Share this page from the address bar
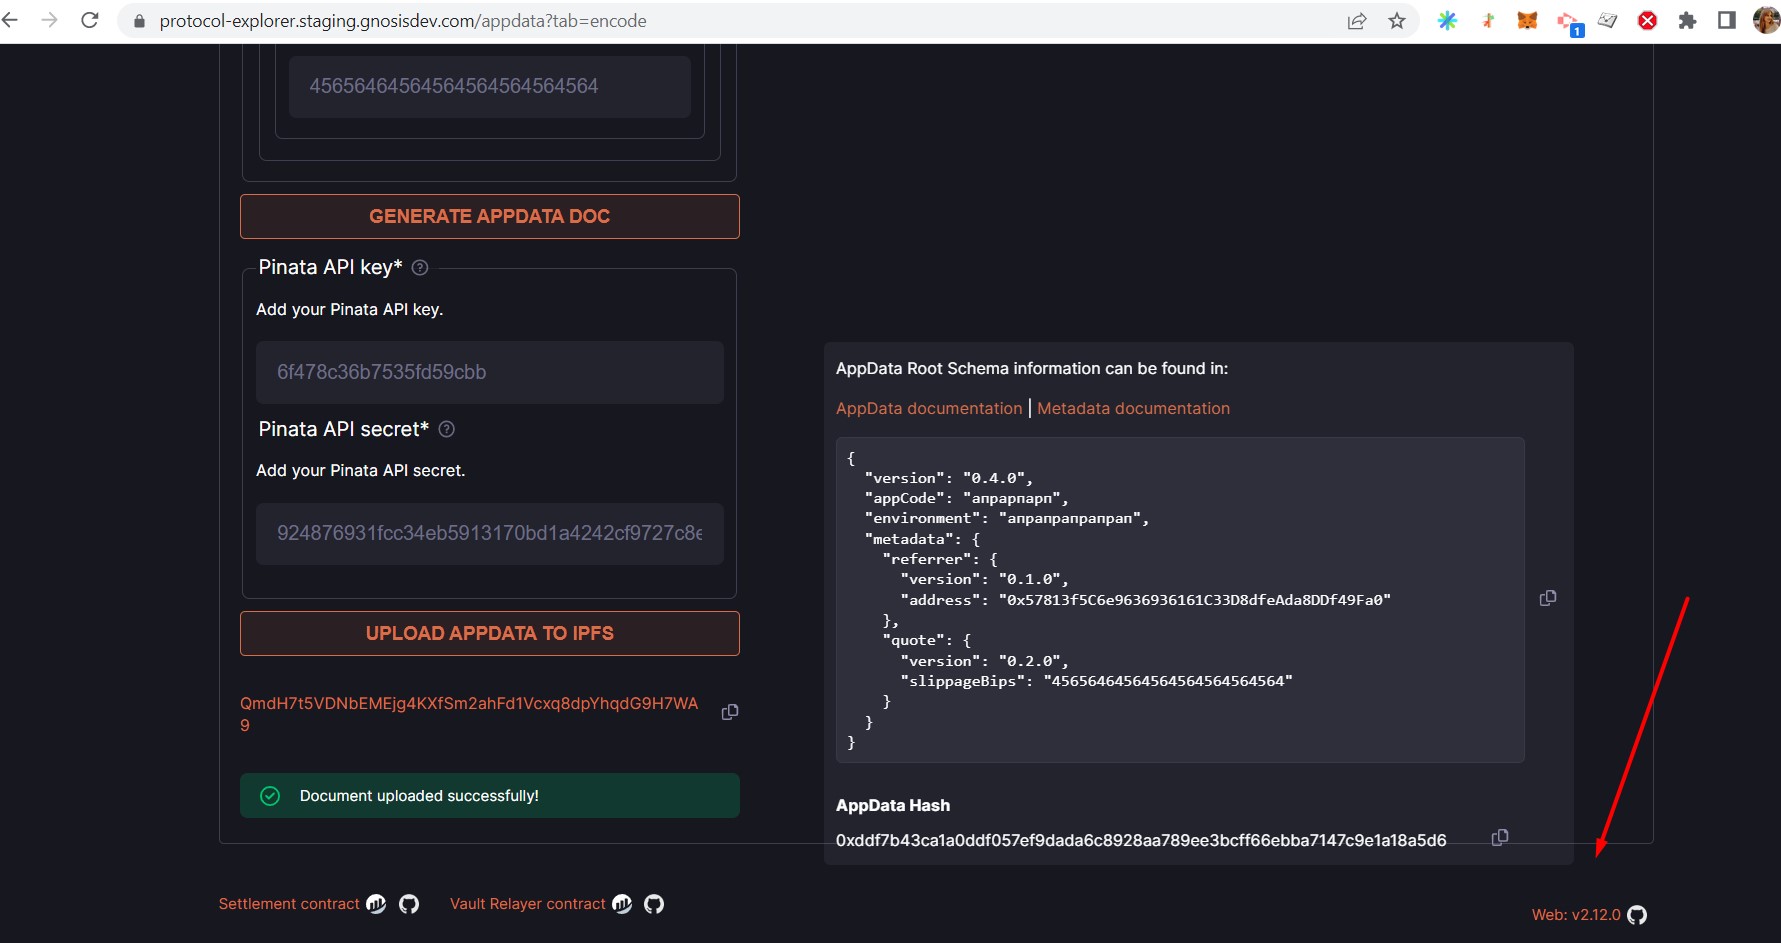 pyautogui.click(x=1357, y=21)
